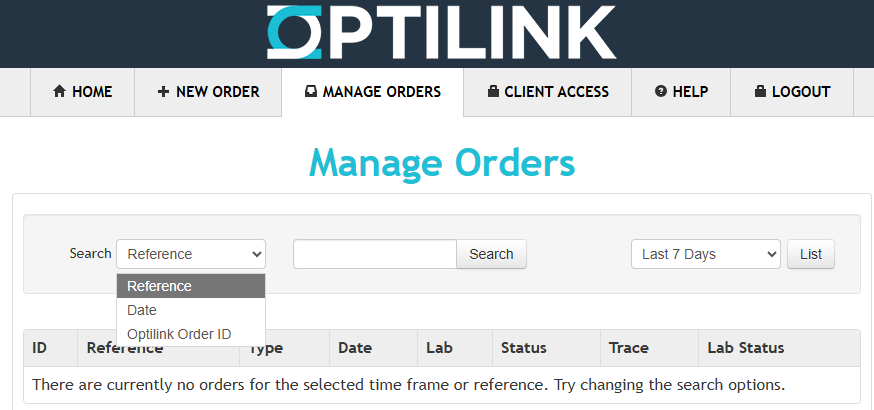Click the inbox icon beside MANAGE ORDERS
The height and width of the screenshot is (410, 874).
coord(311,91)
